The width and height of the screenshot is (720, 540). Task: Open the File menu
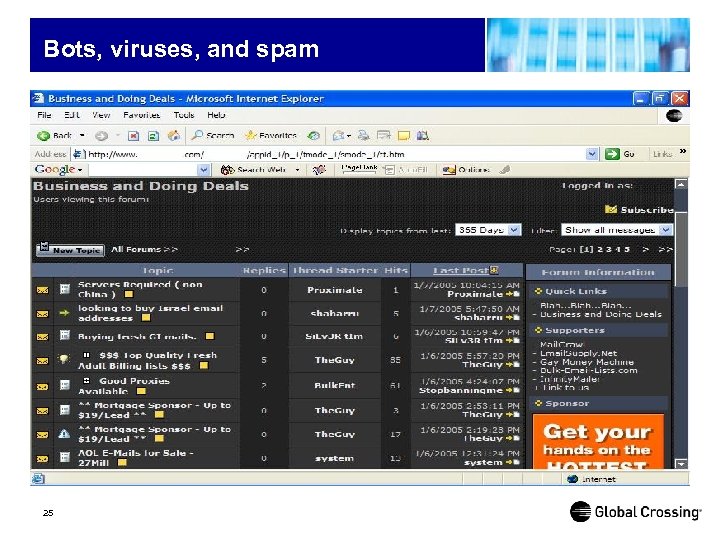click(44, 115)
